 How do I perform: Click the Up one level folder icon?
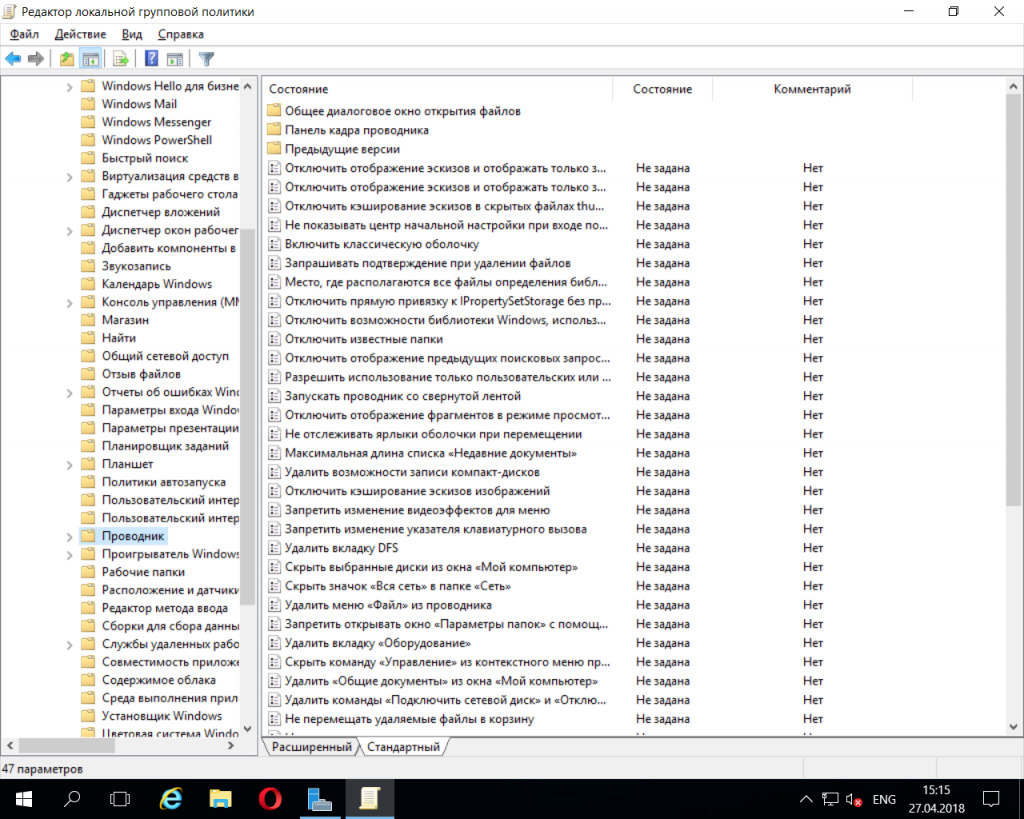(67, 59)
